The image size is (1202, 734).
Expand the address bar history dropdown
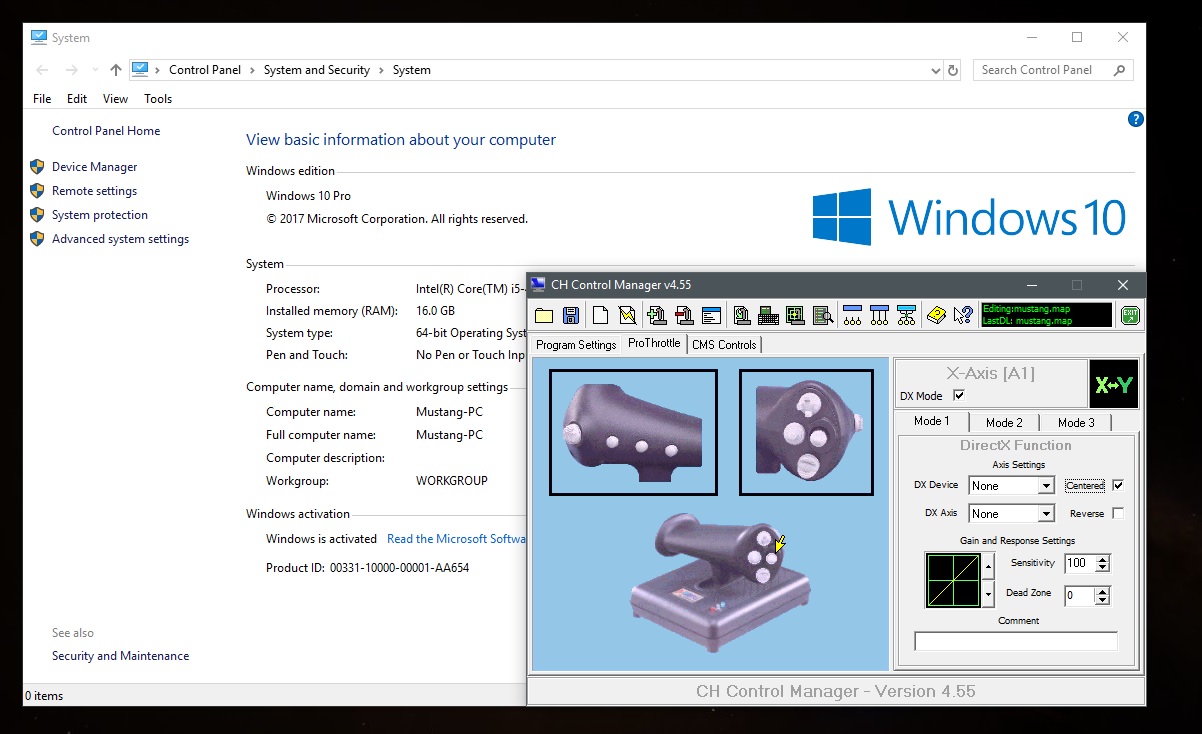tap(935, 70)
